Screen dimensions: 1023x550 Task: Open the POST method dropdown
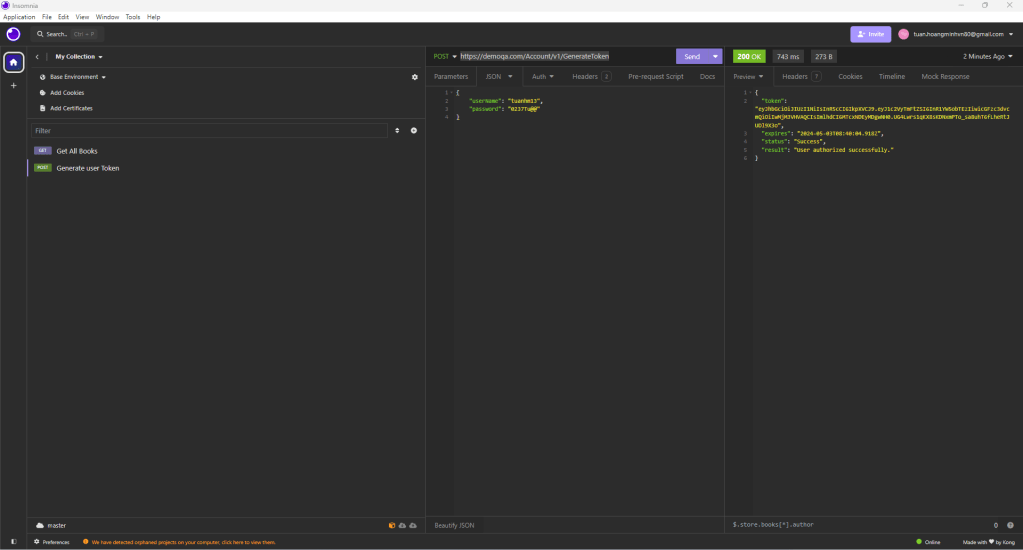[x=445, y=57]
